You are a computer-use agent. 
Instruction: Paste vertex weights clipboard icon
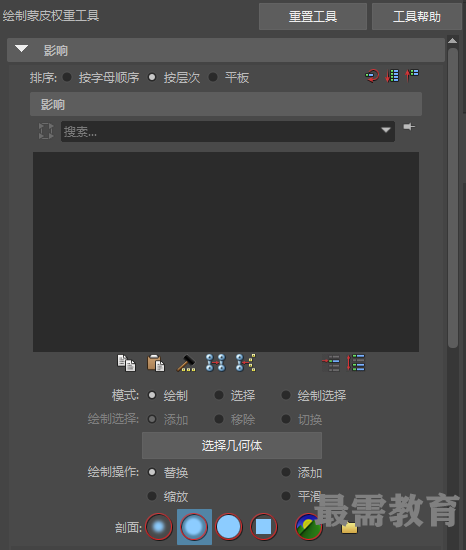coord(156,363)
